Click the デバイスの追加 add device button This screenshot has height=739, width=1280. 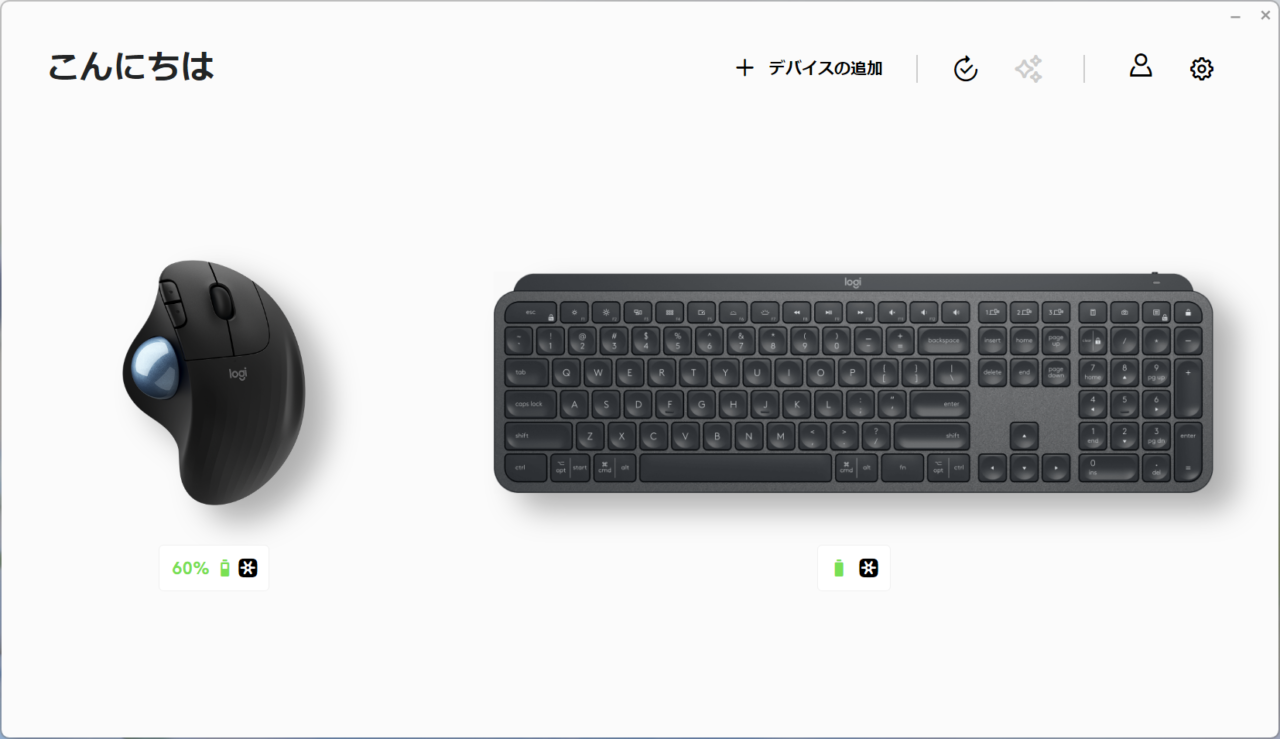coord(809,68)
